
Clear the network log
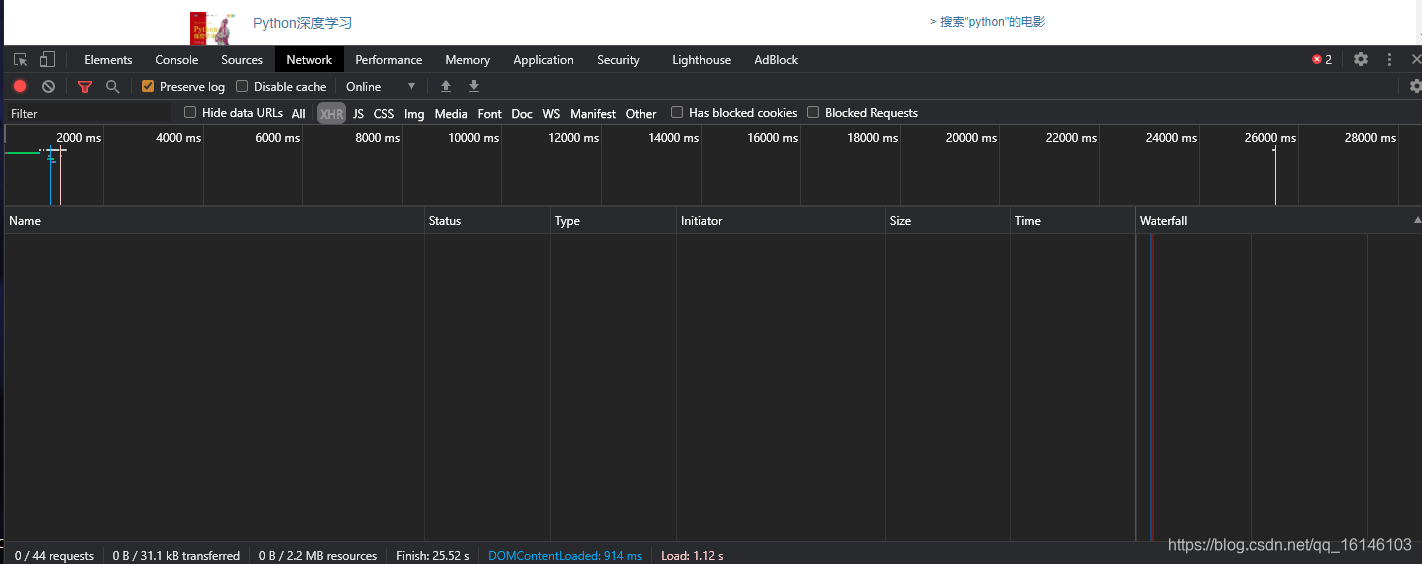click(x=48, y=87)
